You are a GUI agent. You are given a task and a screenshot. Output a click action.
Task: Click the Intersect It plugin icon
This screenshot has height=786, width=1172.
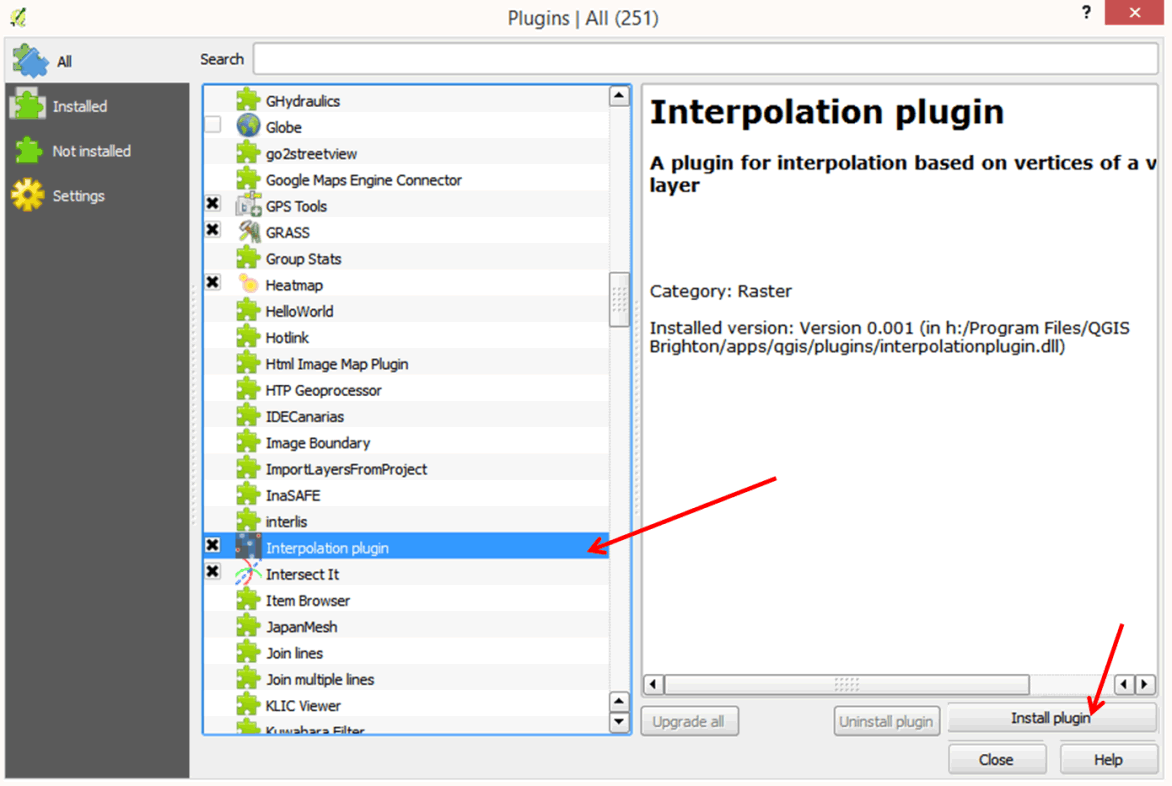247,574
